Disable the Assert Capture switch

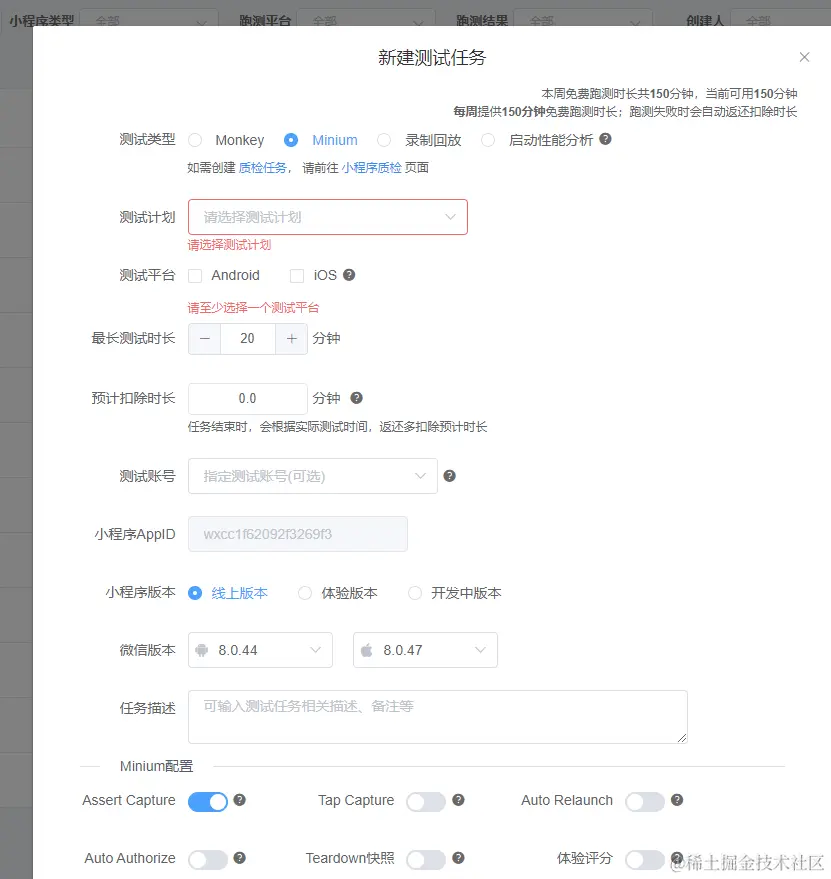(x=207, y=802)
